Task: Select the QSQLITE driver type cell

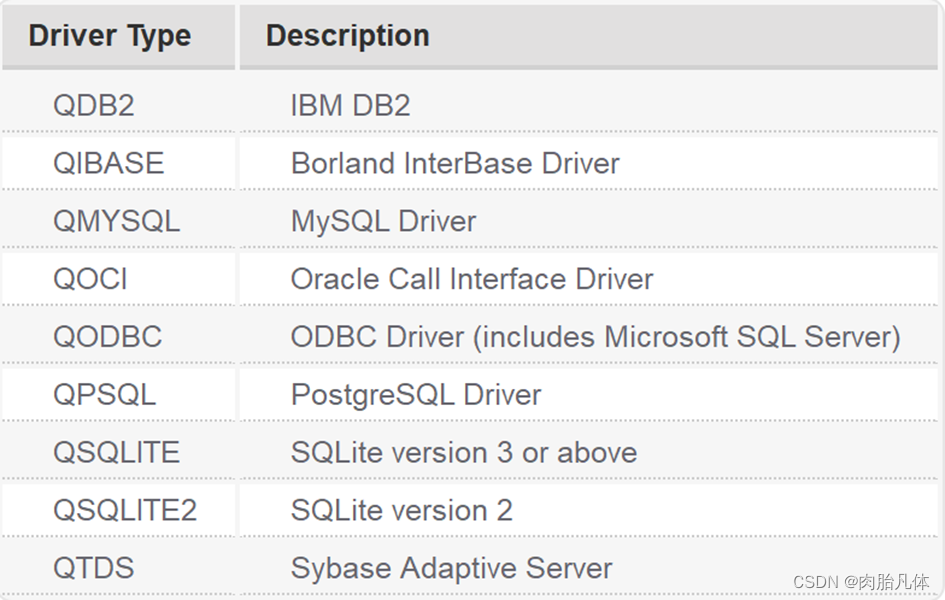Action: click(x=118, y=452)
